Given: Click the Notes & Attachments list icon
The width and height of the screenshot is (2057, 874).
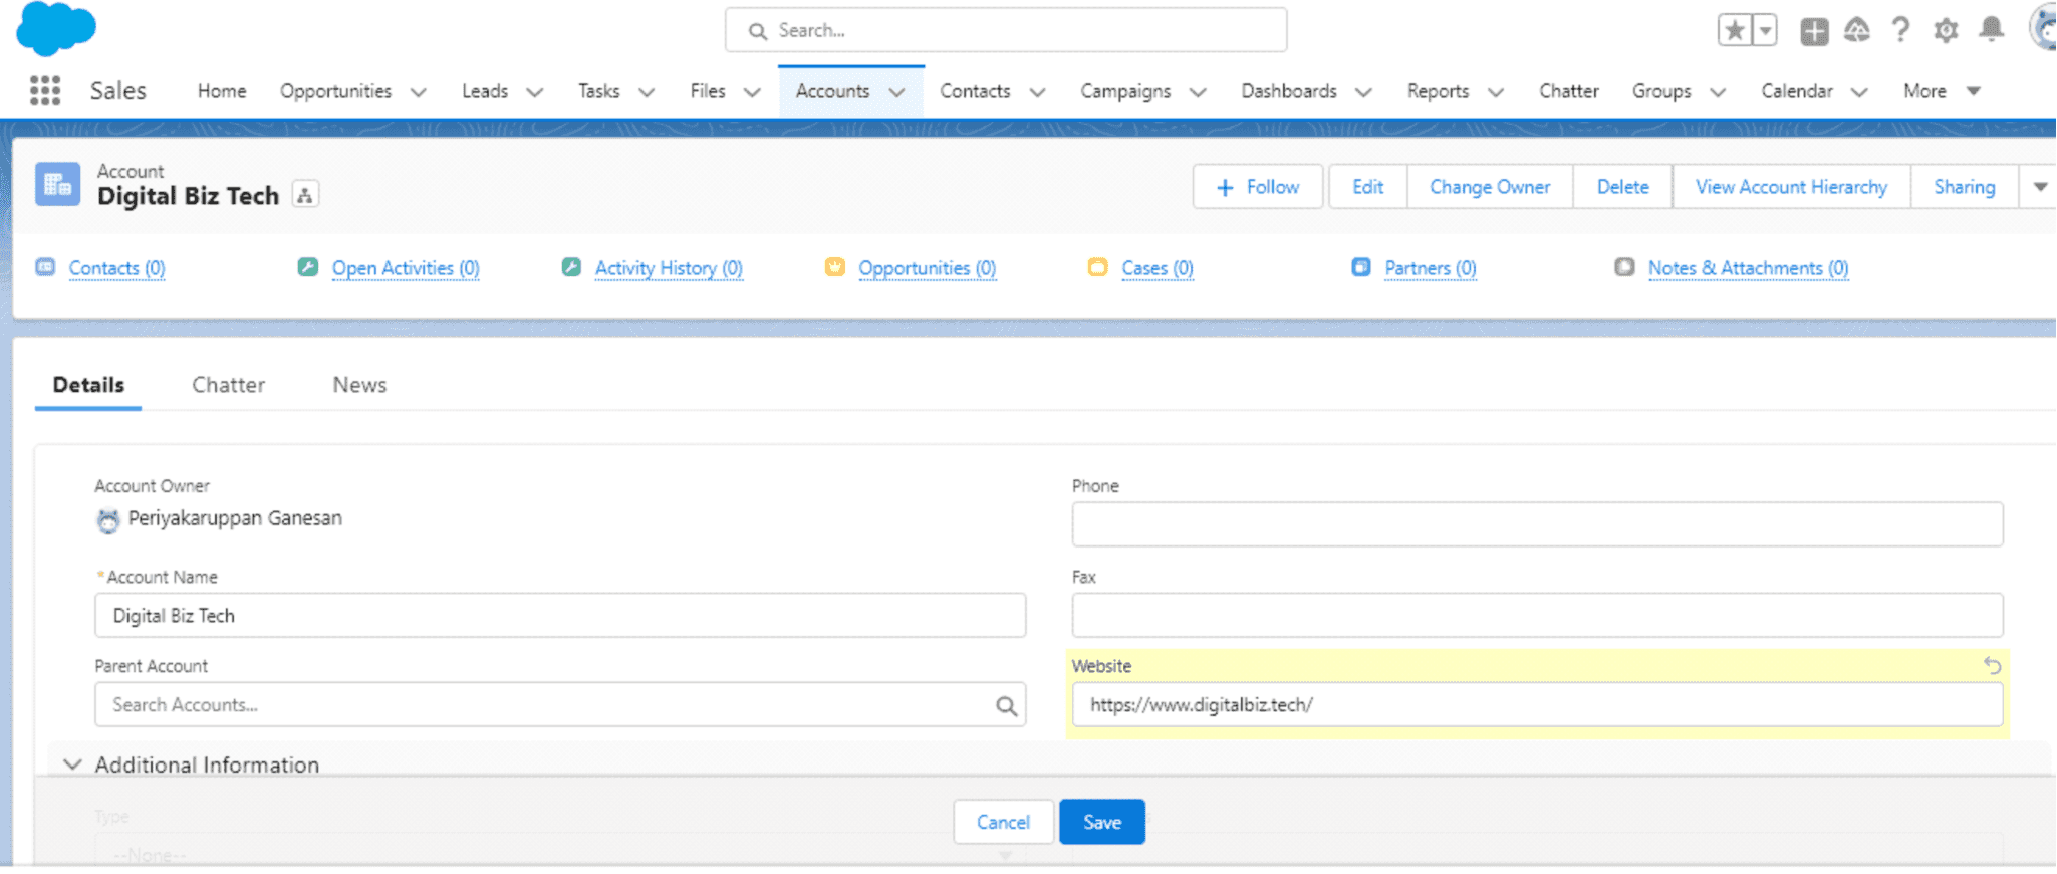Looking at the screenshot, I should click(x=1624, y=267).
